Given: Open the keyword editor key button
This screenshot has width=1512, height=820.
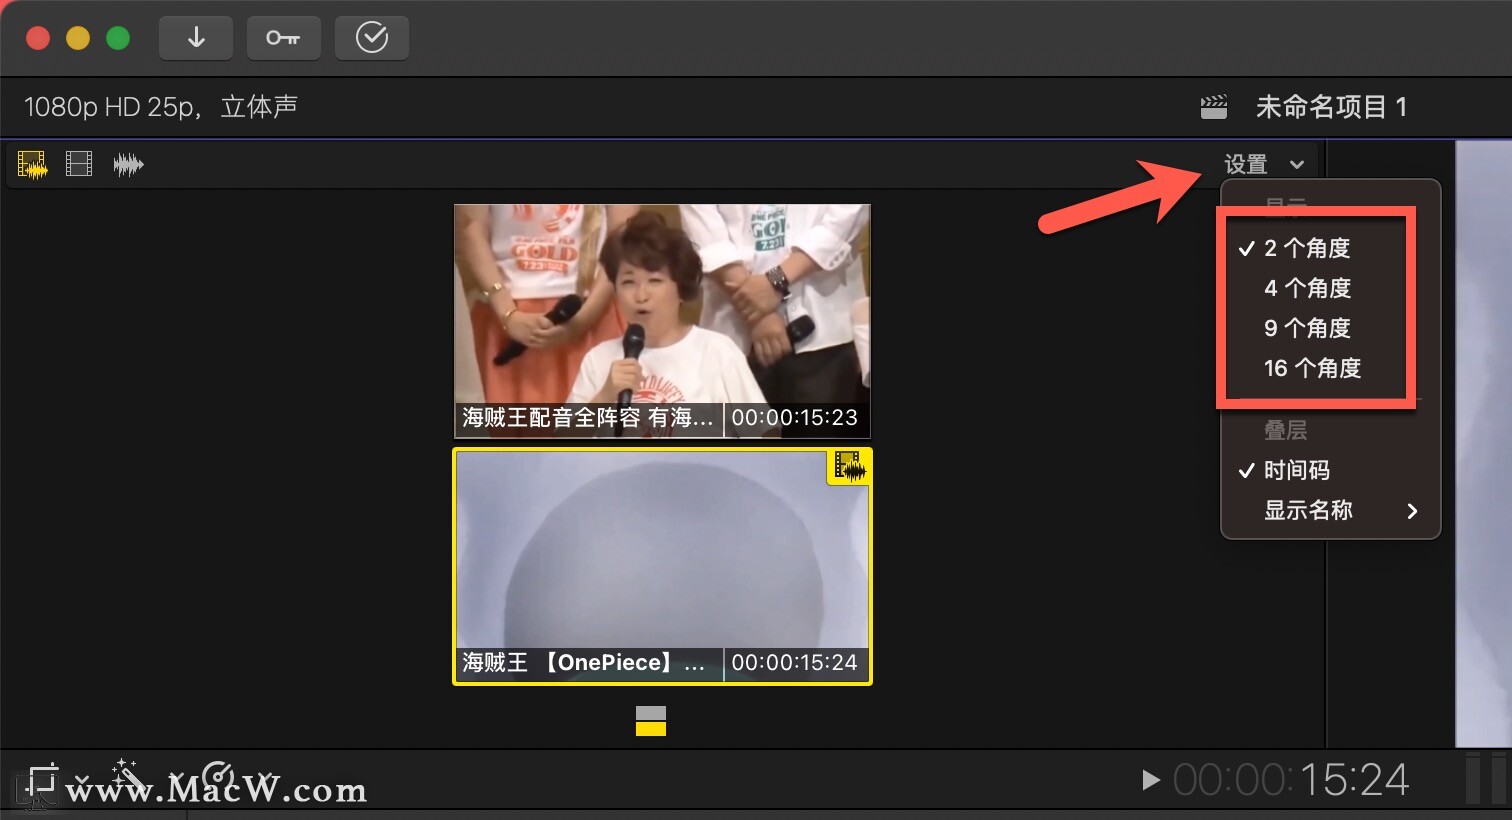Looking at the screenshot, I should tap(283, 38).
